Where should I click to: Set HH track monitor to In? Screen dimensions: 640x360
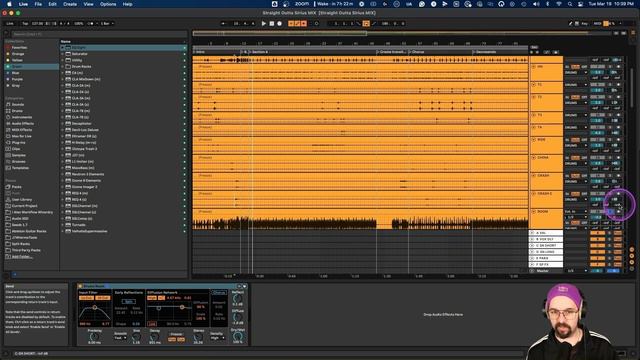(x=567, y=67)
